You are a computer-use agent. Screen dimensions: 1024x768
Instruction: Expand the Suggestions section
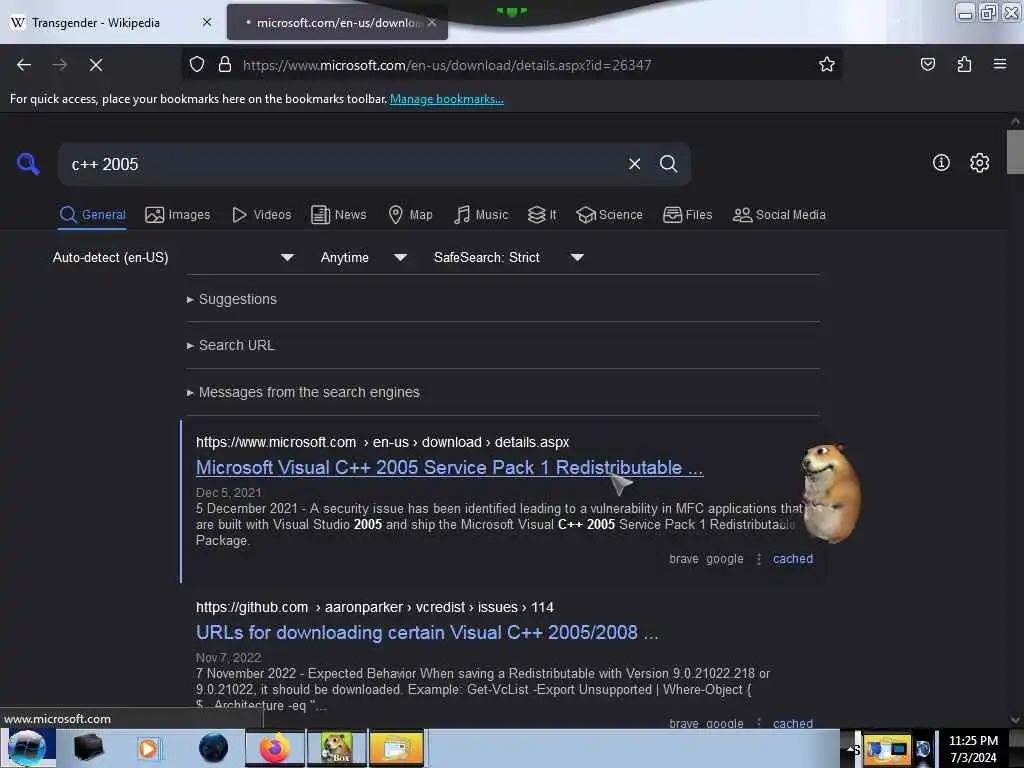tap(231, 299)
